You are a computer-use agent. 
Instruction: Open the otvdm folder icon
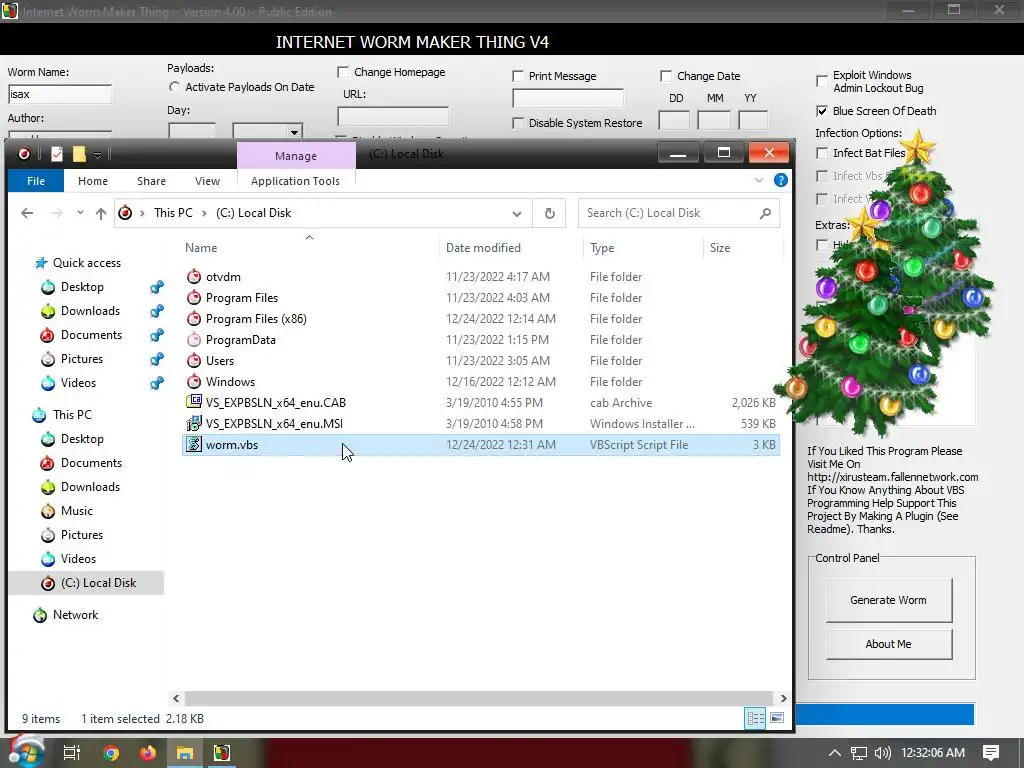click(194, 277)
